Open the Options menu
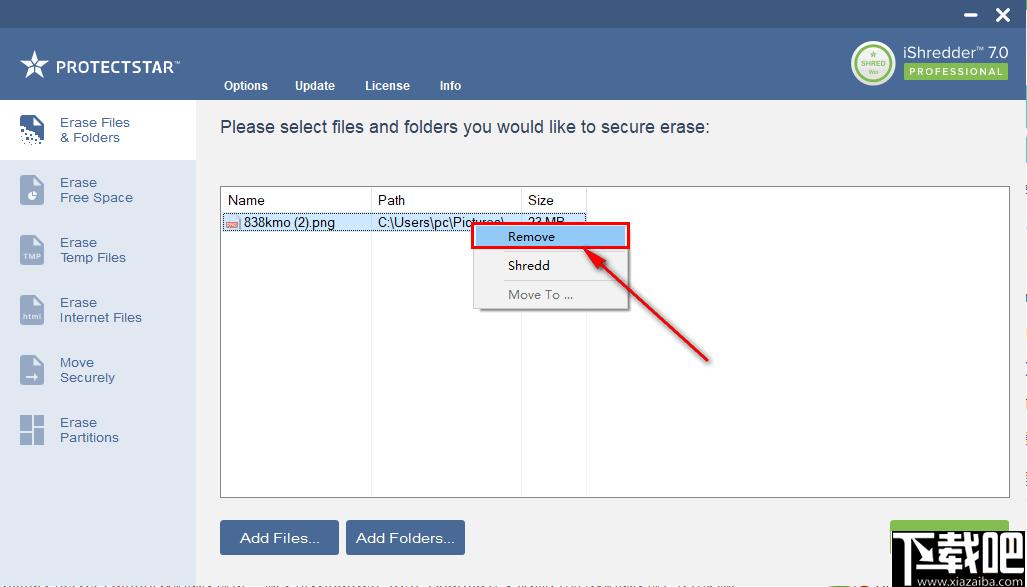 [x=246, y=86]
